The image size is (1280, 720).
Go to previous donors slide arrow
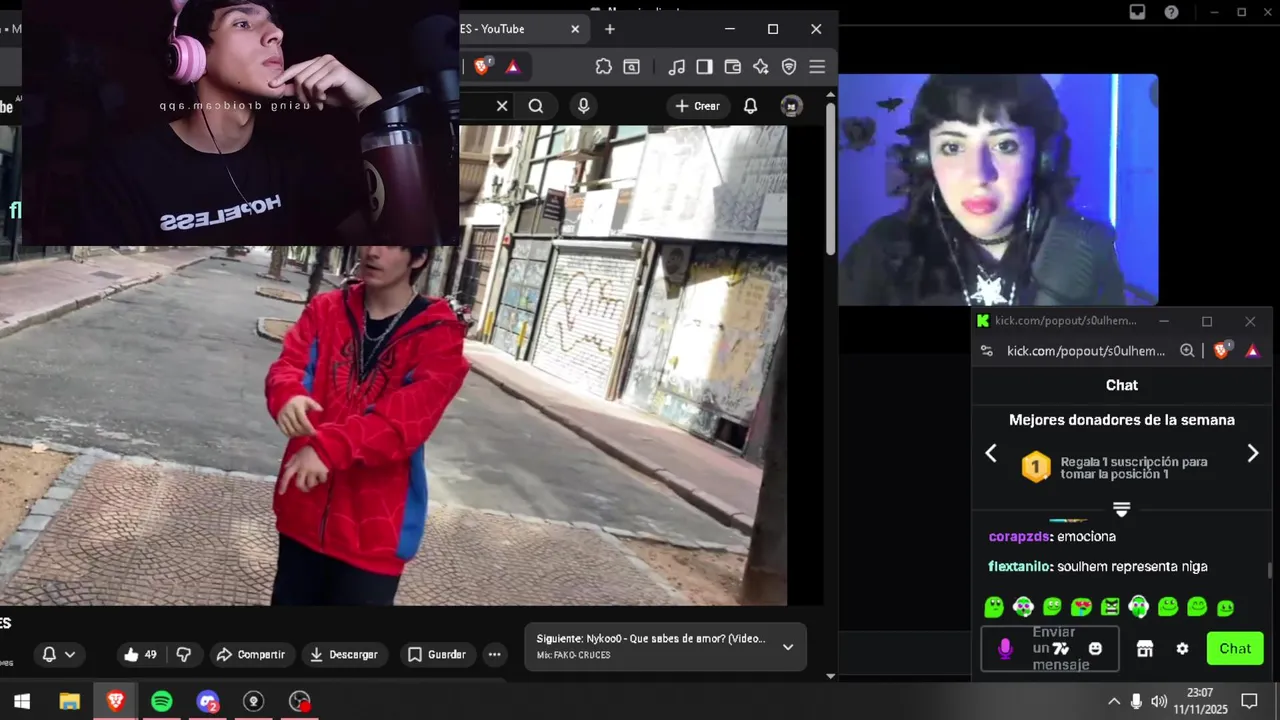(x=991, y=454)
